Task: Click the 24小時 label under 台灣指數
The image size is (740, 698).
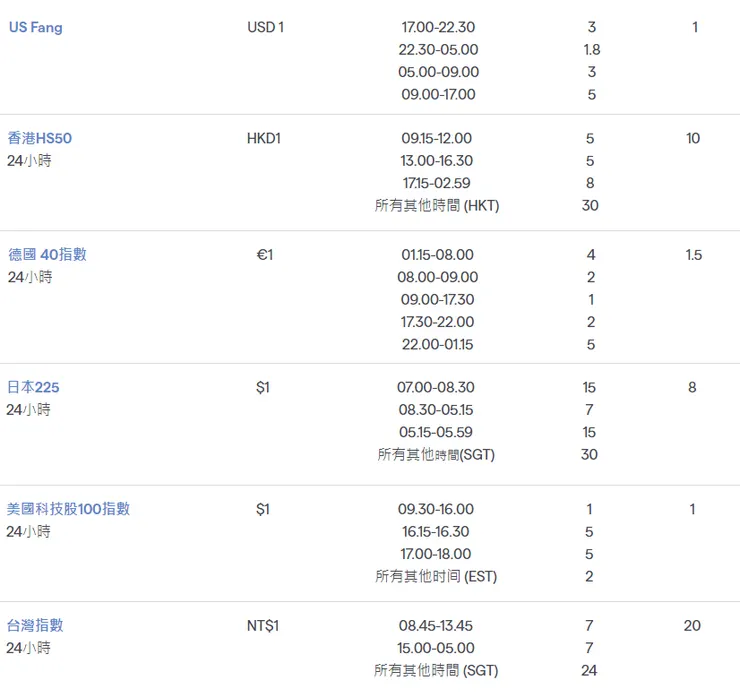Action: click(28, 647)
